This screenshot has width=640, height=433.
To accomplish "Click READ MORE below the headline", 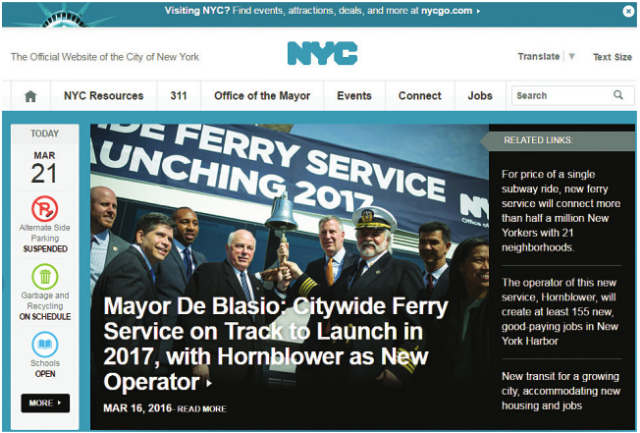I will (203, 409).
